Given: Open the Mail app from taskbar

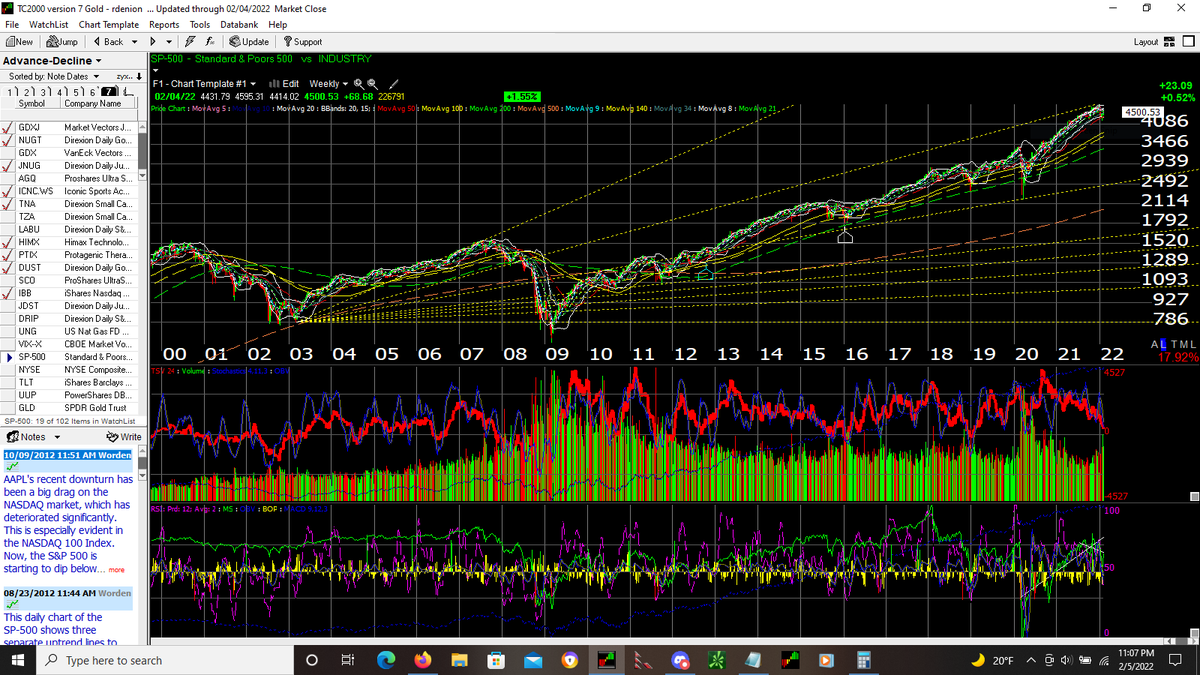Looking at the screenshot, I should (x=531, y=660).
